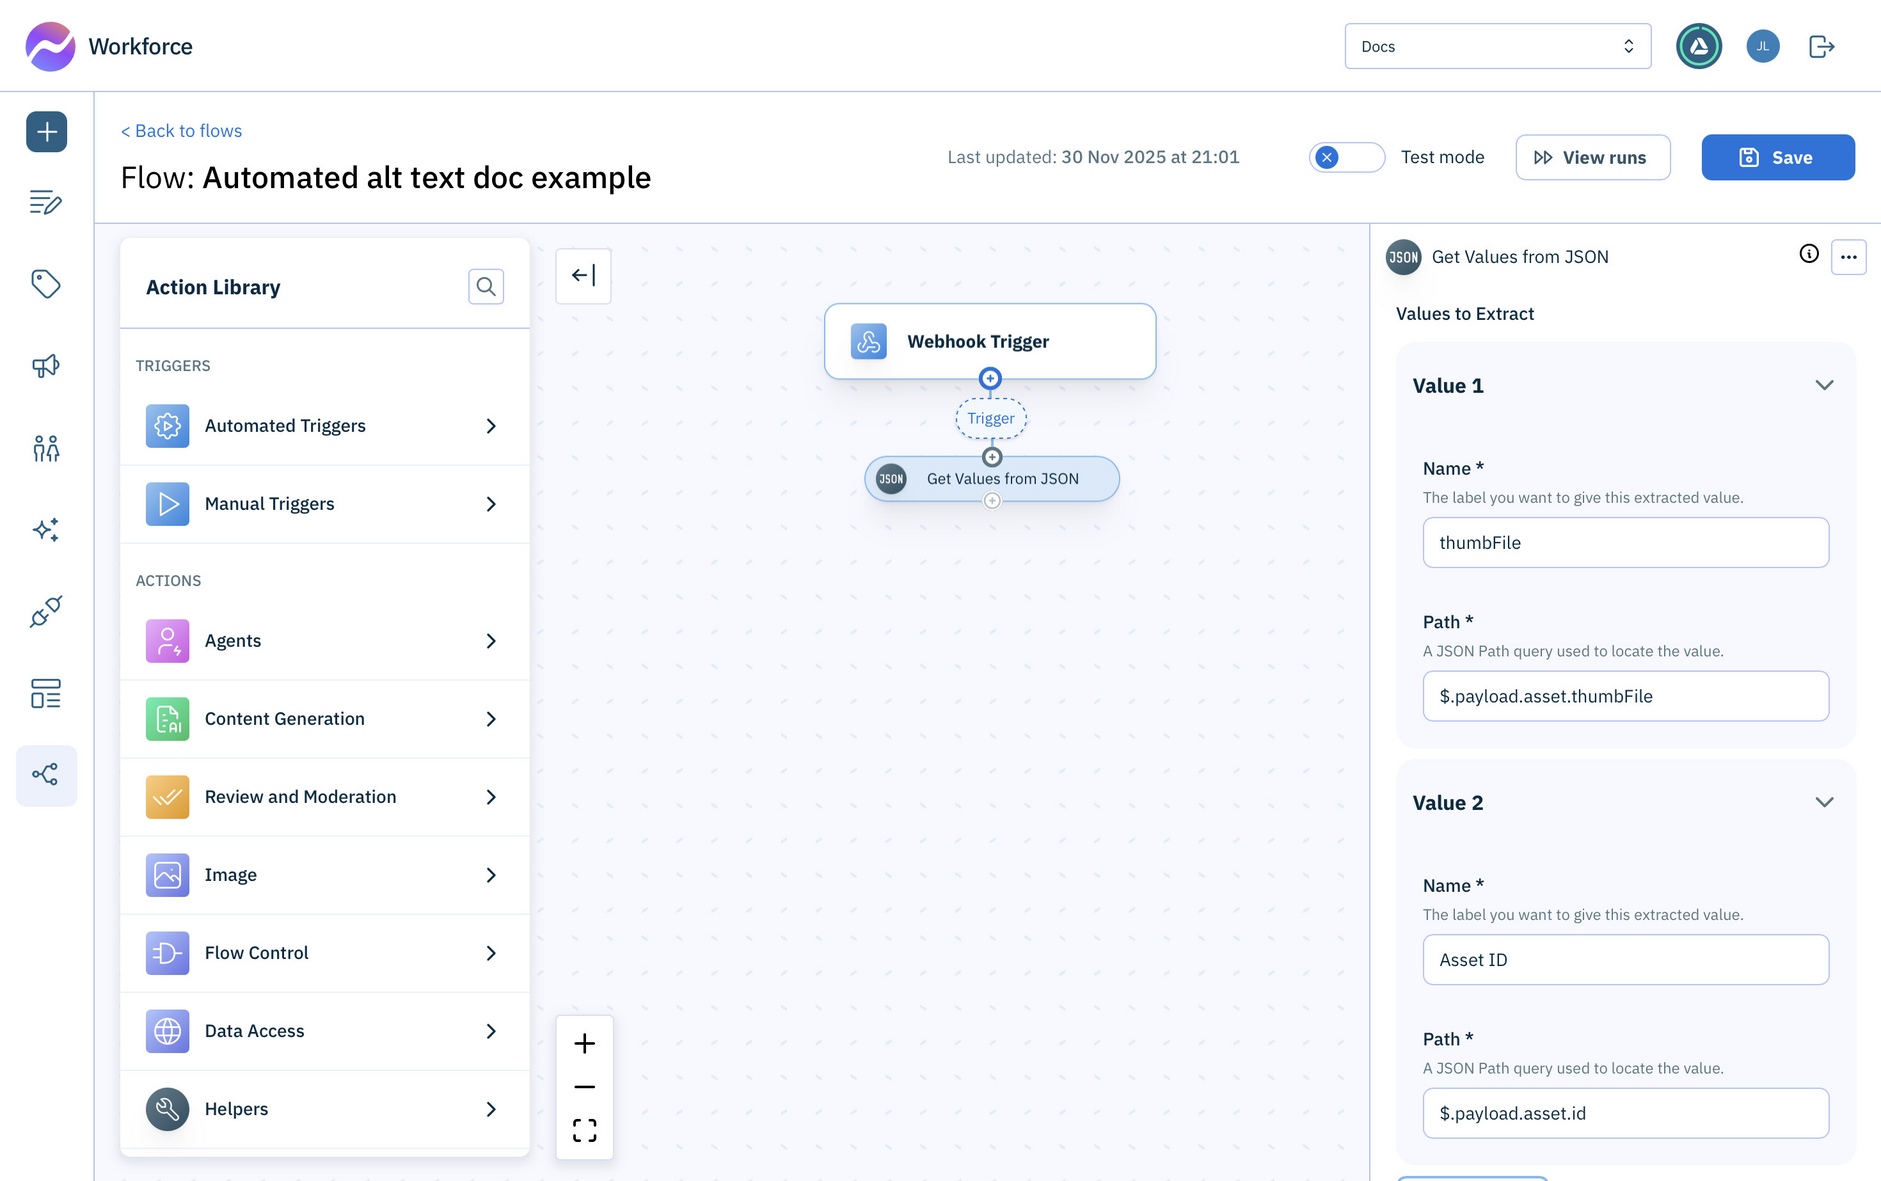This screenshot has height=1181, width=1881.
Task: Open the info icon next to Get Values from JSON
Action: click(x=1808, y=255)
